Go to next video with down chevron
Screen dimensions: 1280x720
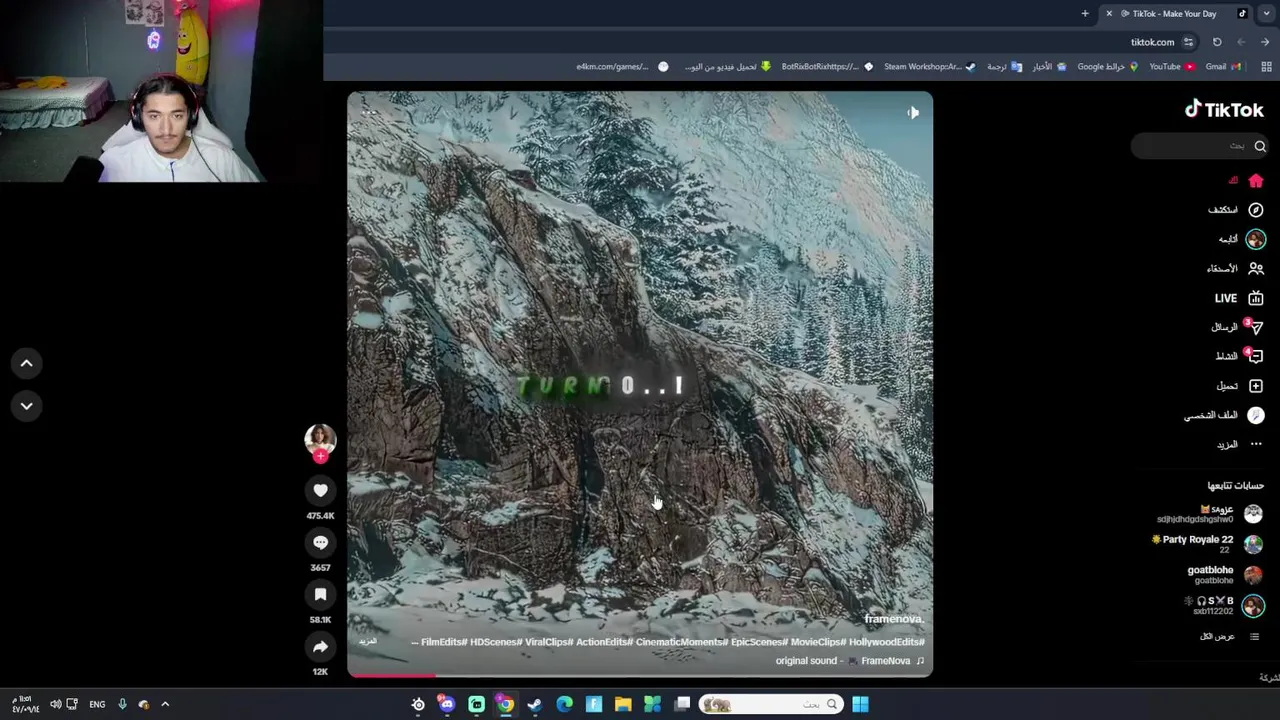click(x=27, y=406)
